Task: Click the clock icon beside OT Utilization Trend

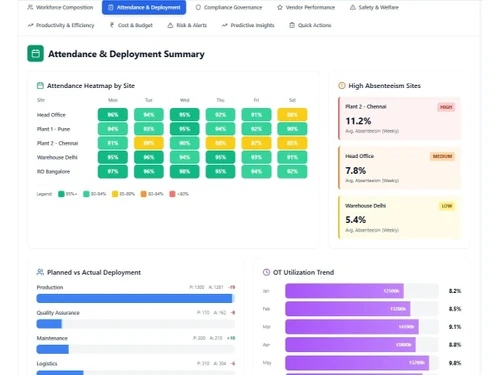Action: pos(266,272)
